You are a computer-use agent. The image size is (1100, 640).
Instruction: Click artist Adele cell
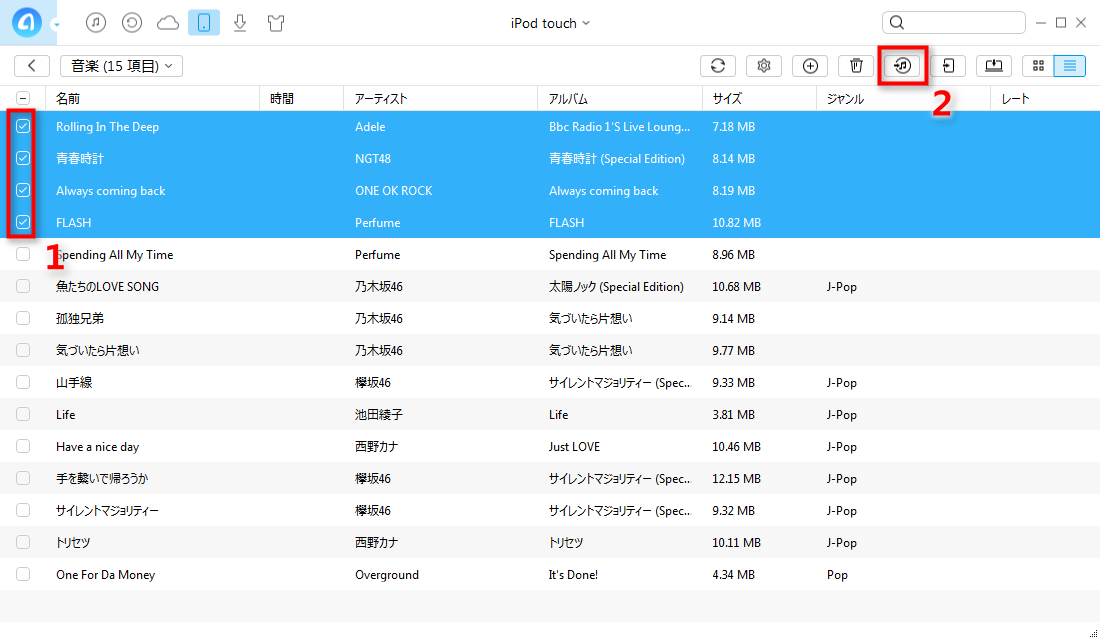370,127
